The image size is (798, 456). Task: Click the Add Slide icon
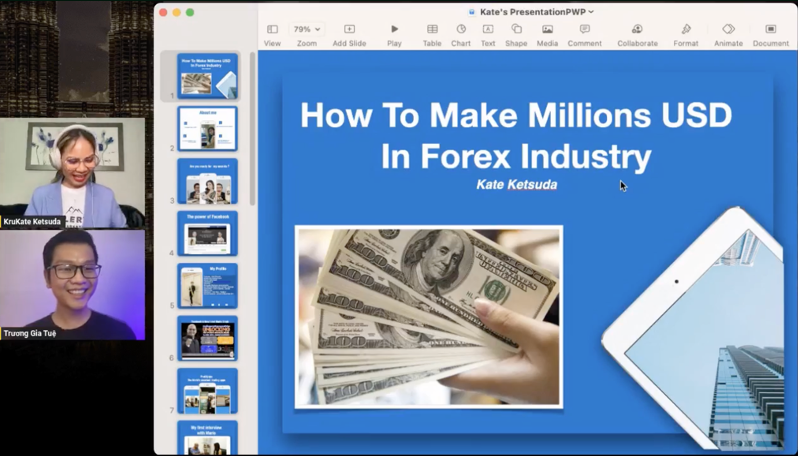coord(349,30)
